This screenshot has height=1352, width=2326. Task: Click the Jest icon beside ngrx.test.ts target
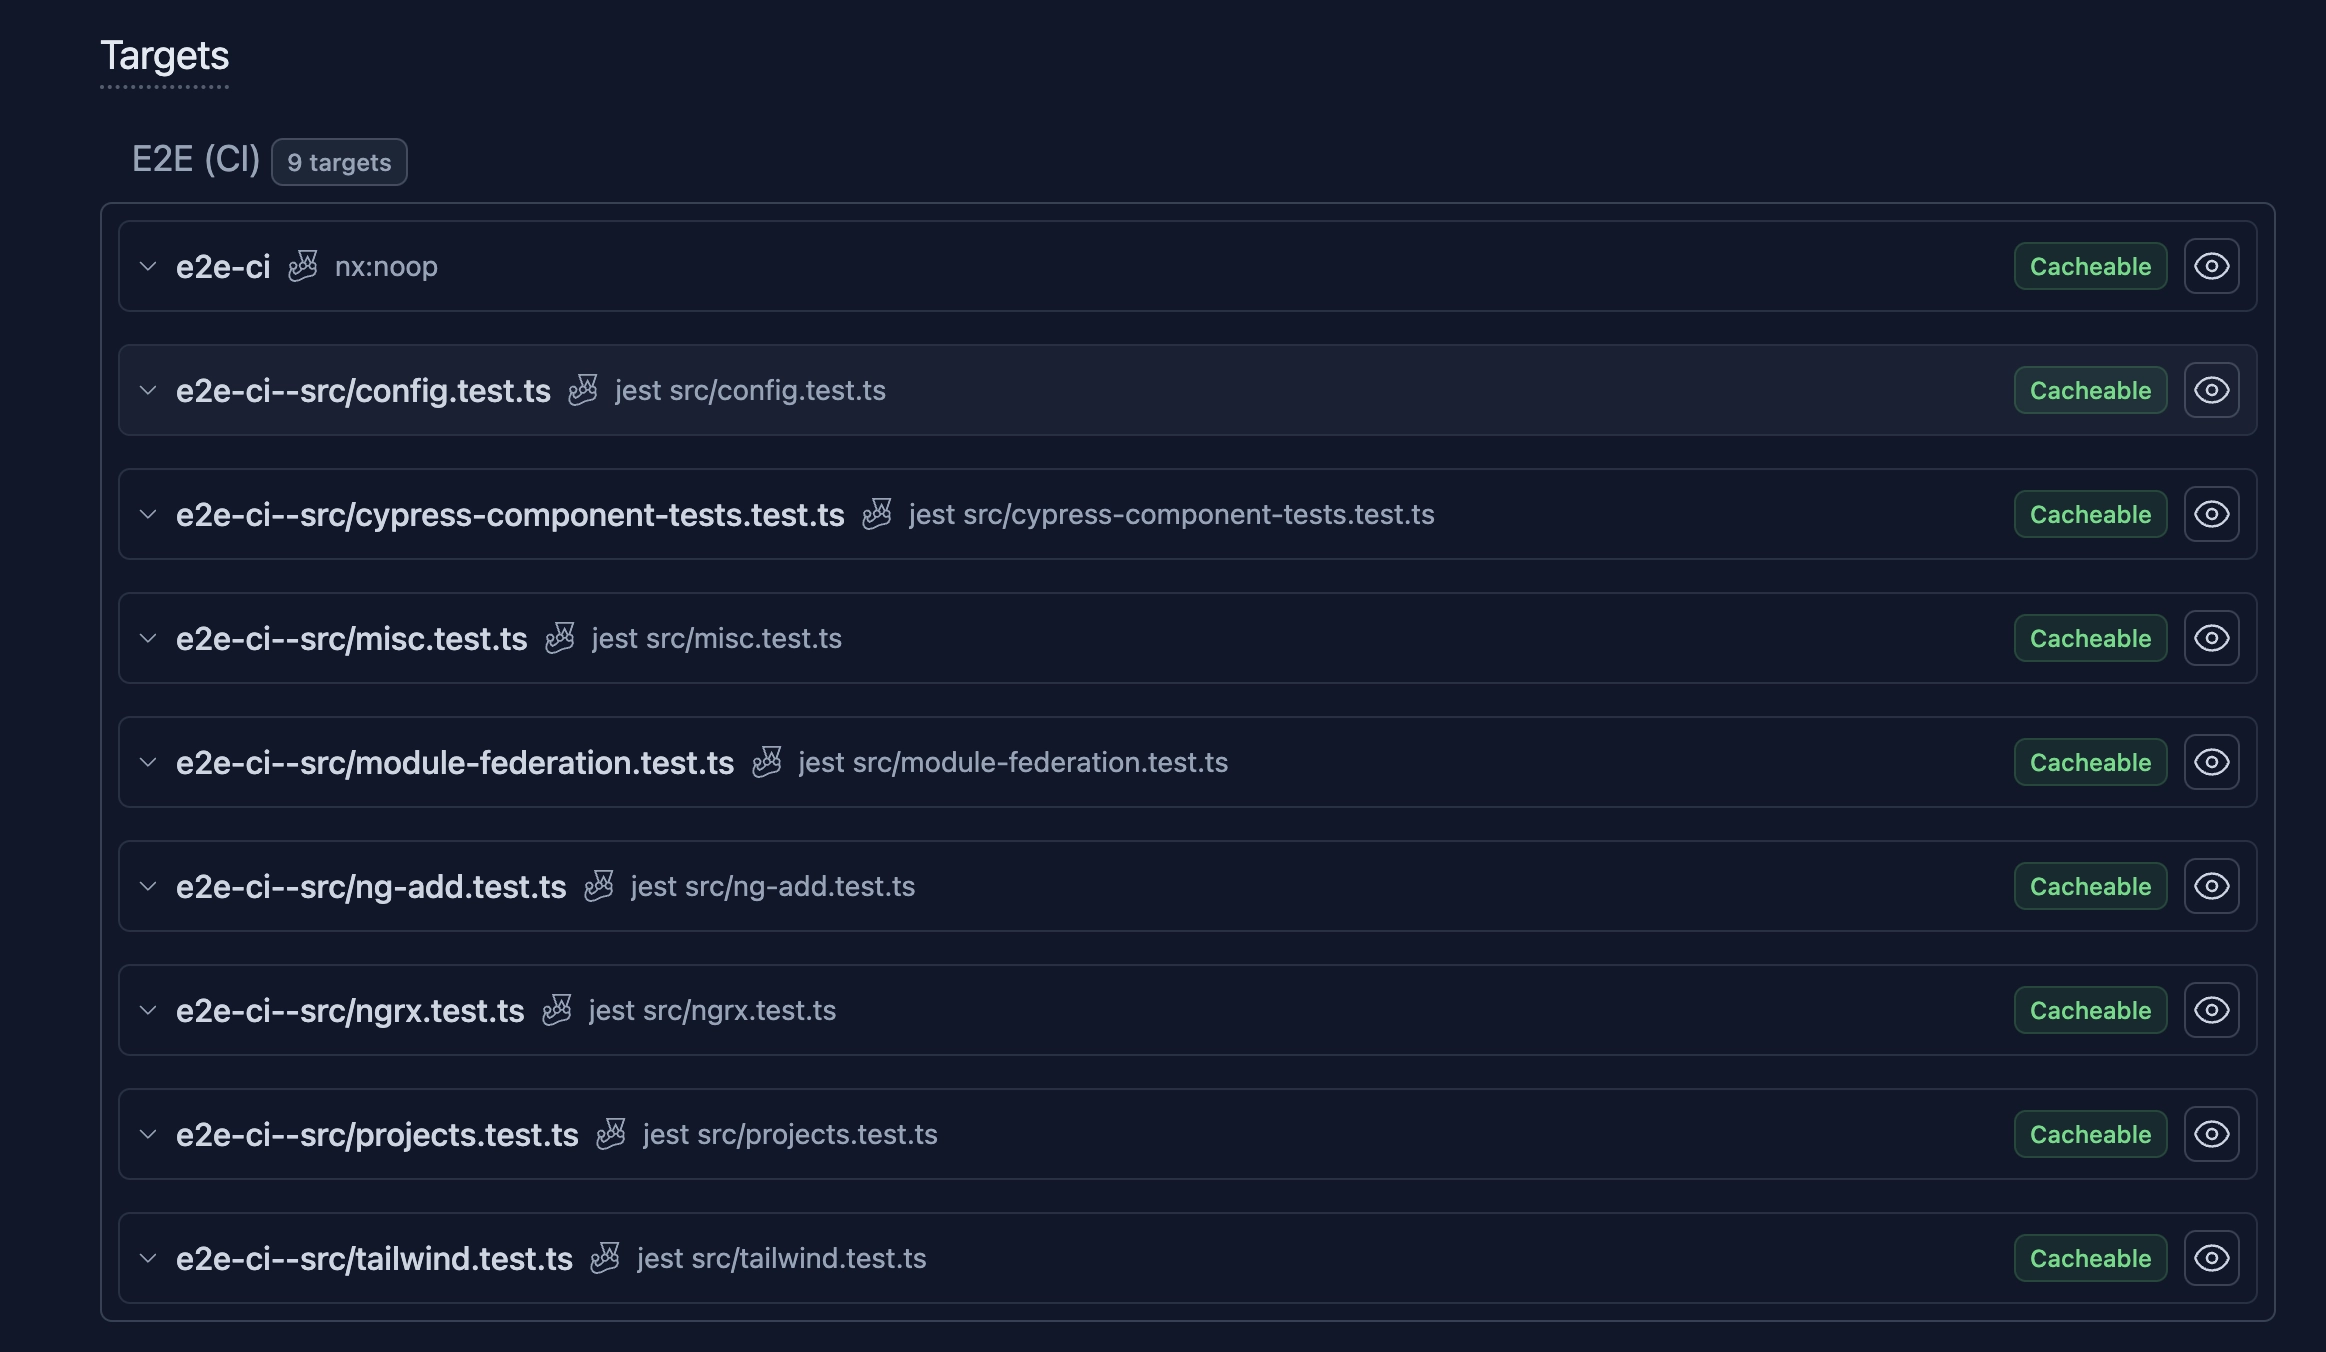pos(557,1010)
